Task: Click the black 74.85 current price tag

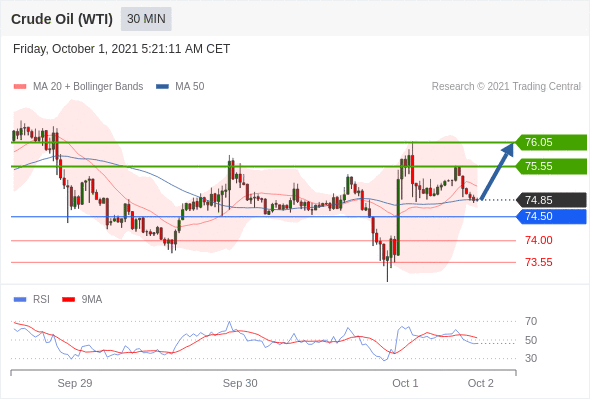Action: [x=551, y=200]
